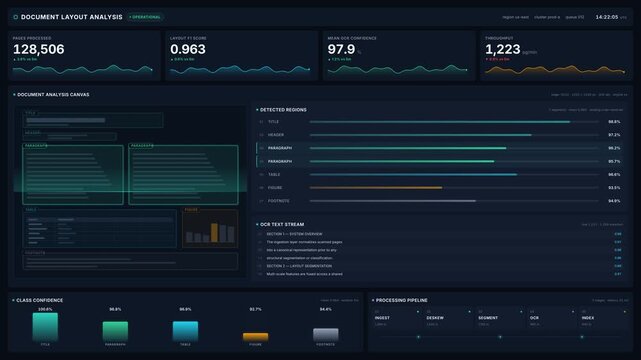Click the 14:22:05 clock
Image resolution: width=641 pixels, height=360 pixels.
point(607,17)
